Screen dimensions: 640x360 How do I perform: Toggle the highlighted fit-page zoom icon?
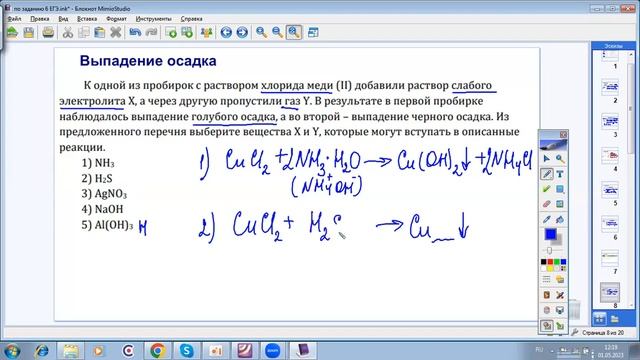294,32
